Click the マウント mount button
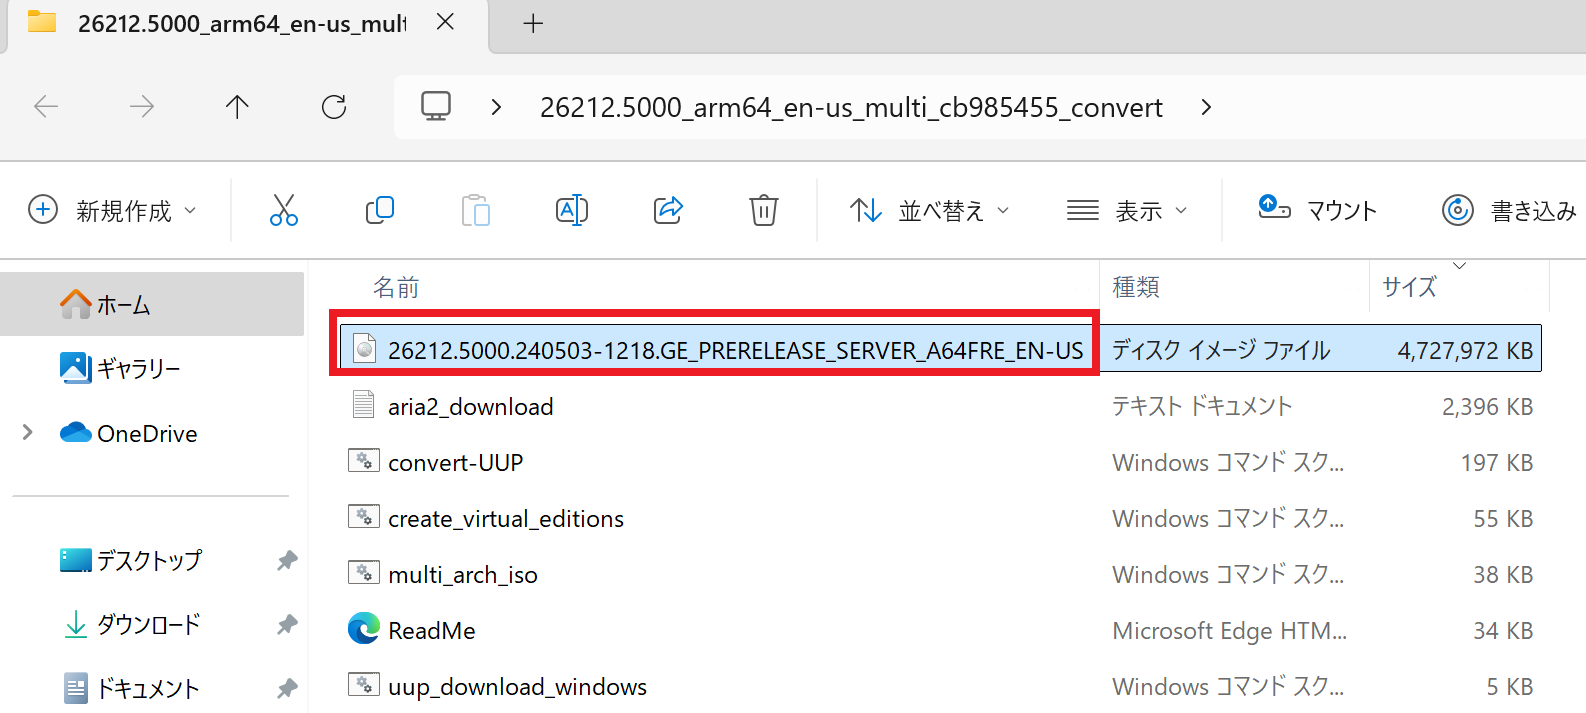Viewport: 1586px width, 713px height. pos(1317,210)
